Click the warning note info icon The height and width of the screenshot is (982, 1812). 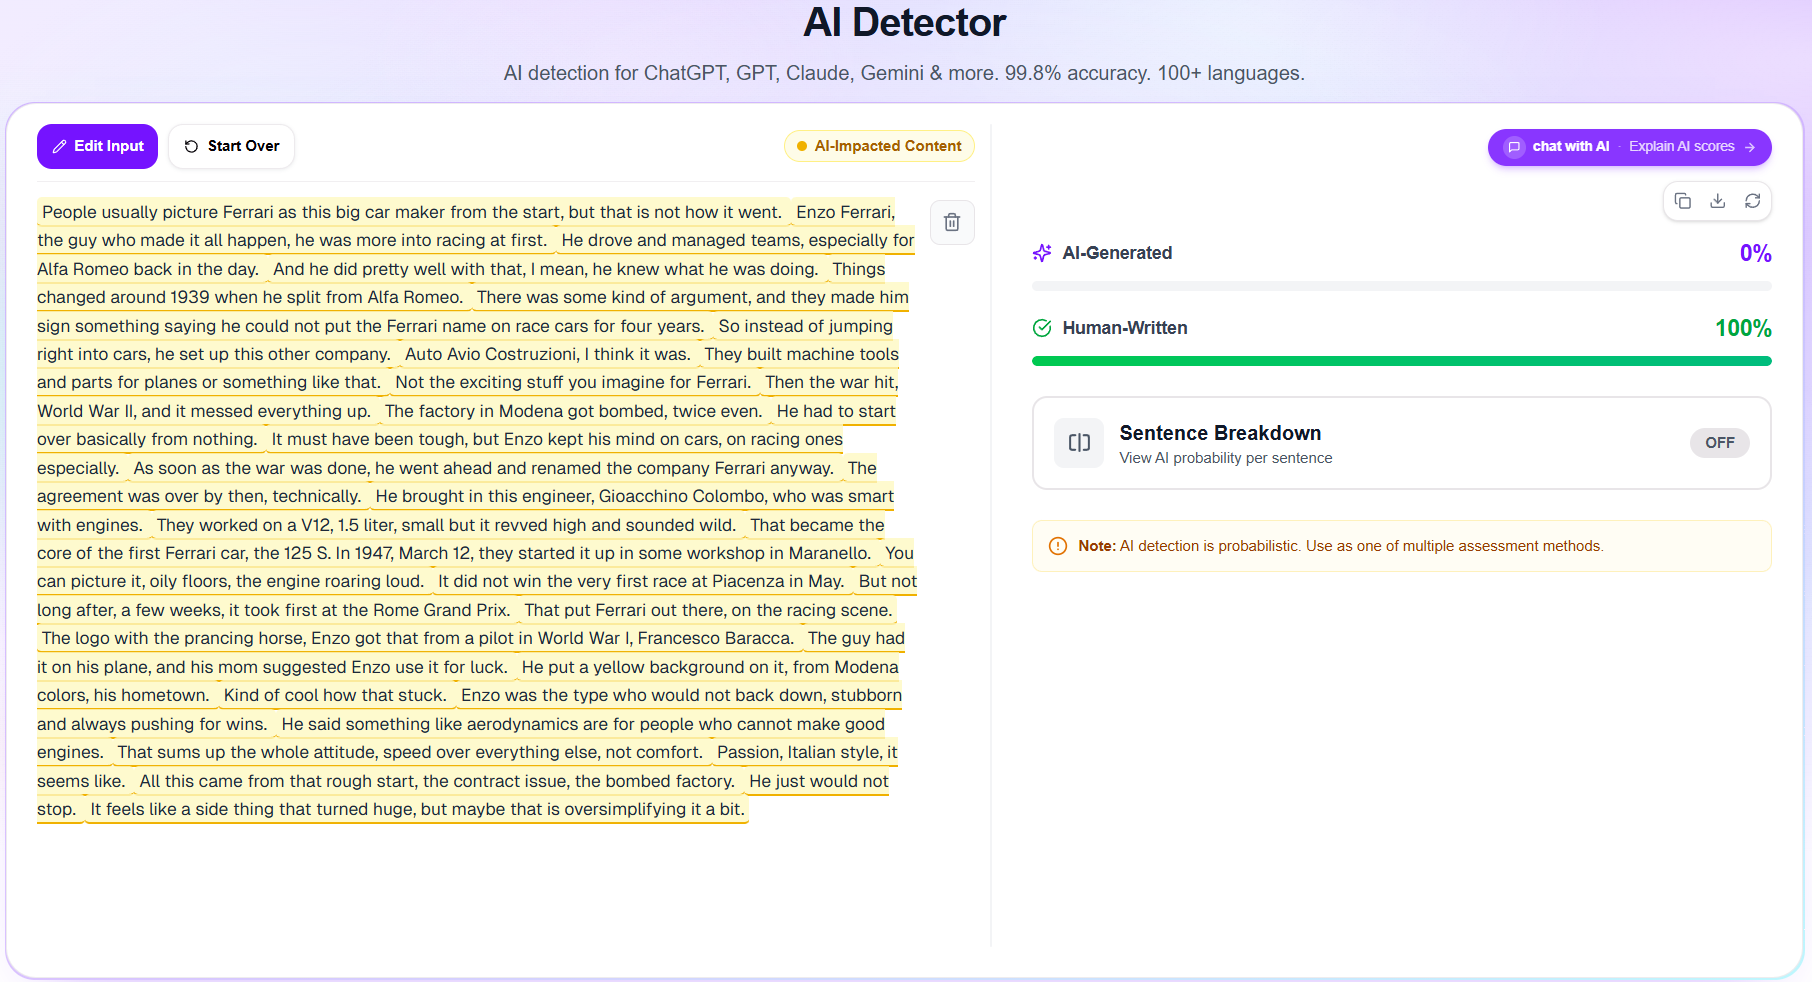[x=1058, y=546]
